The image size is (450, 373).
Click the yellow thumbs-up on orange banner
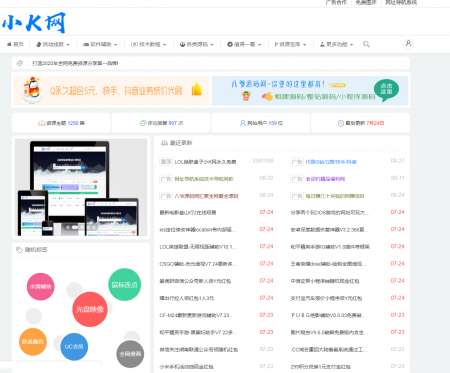197,89
